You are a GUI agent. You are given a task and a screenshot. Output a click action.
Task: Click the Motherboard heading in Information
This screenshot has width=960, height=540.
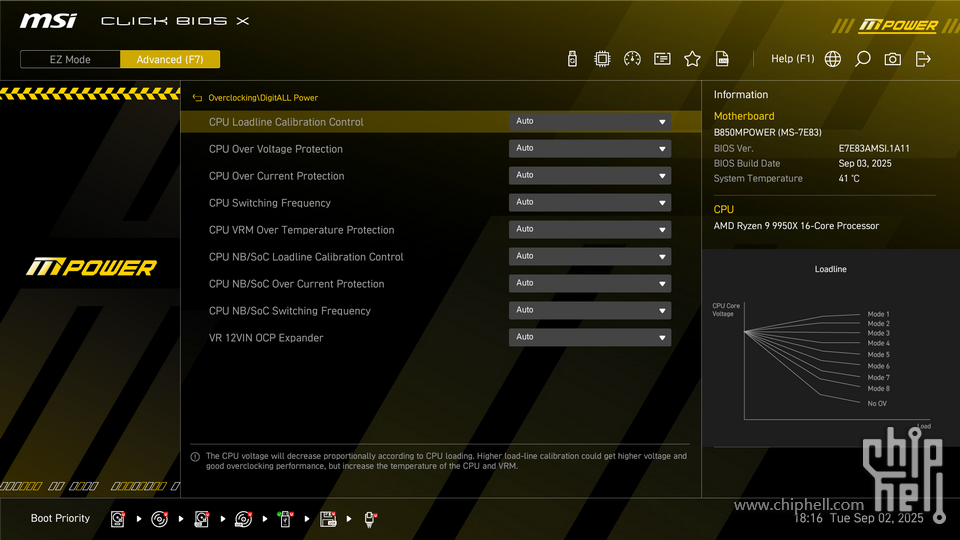point(744,116)
